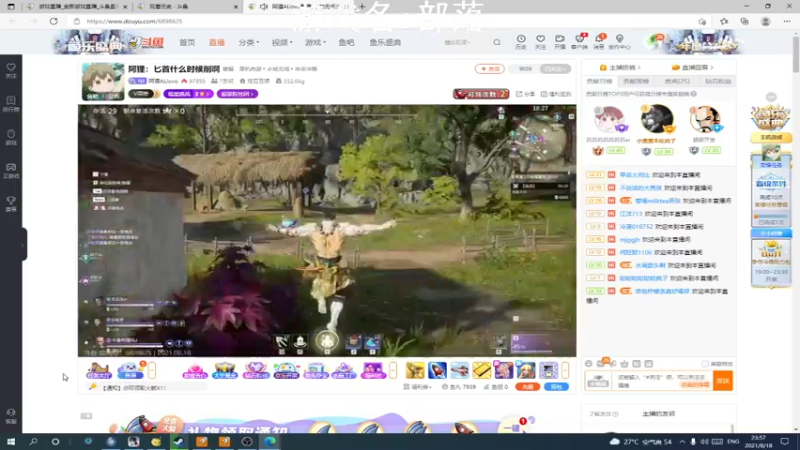Click the 任务大厅 icon below the video
Image resolution: width=800 pixels, height=450 pixels.
click(98, 370)
